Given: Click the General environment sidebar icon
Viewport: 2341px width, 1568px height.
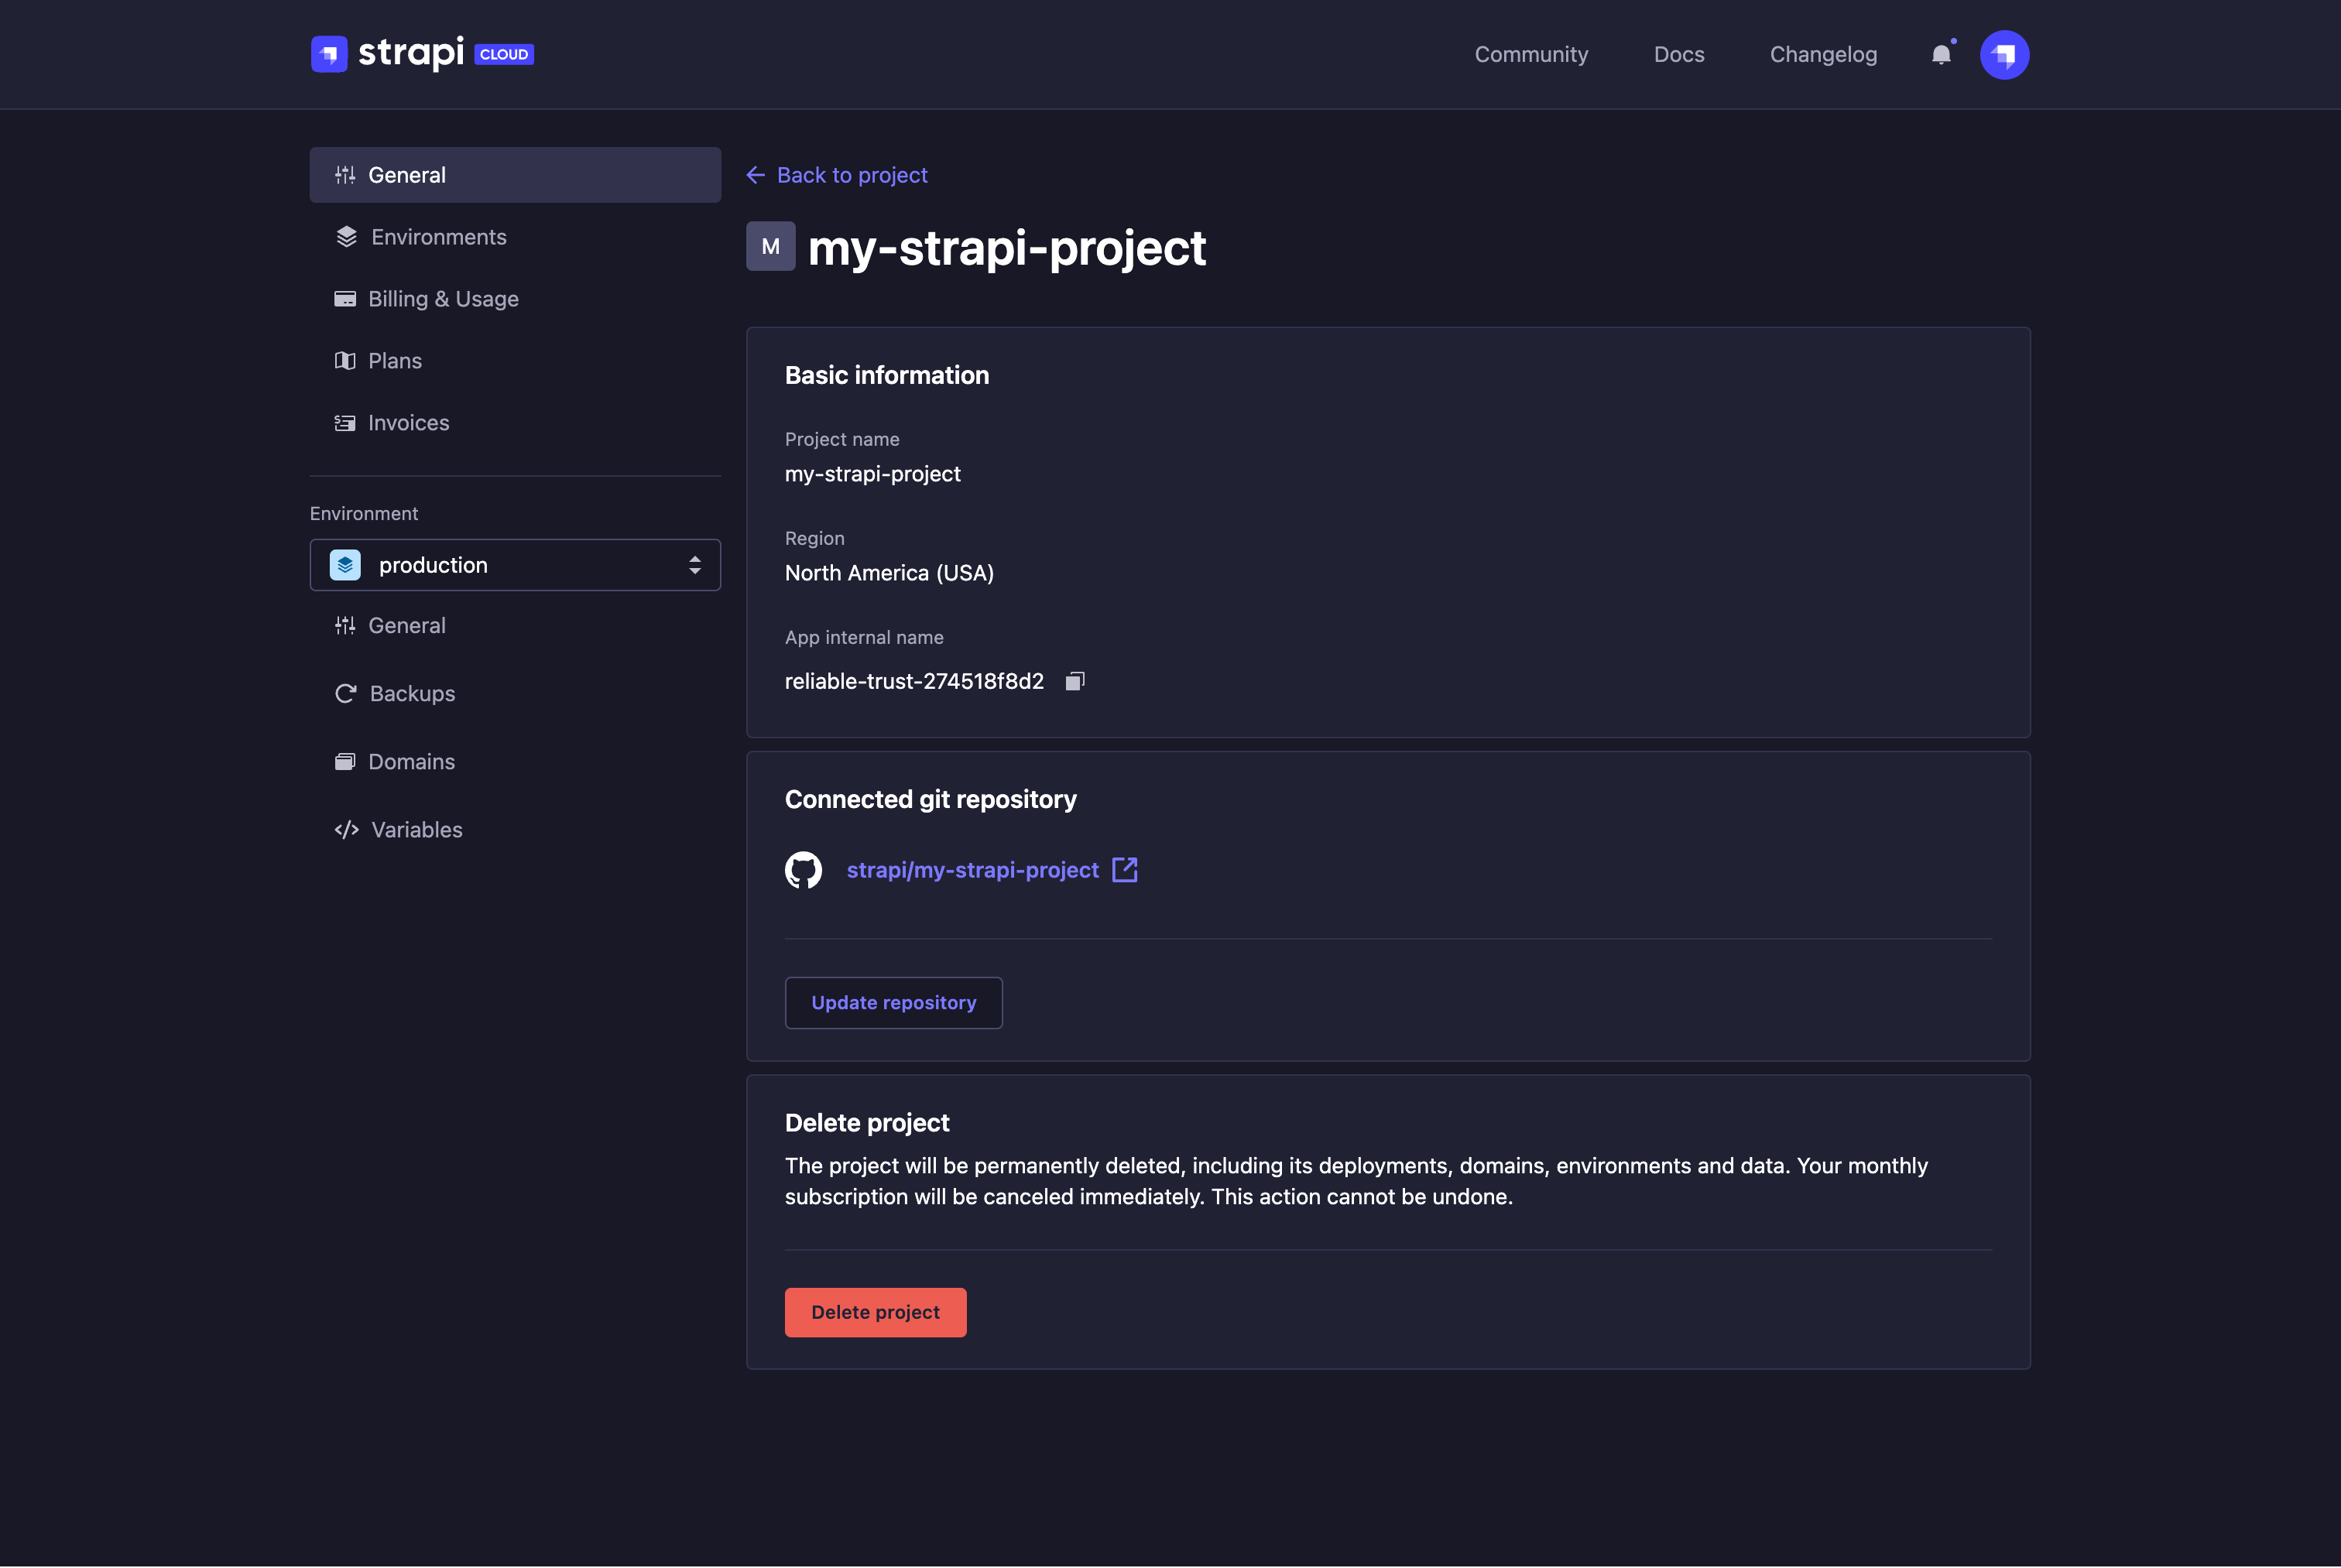Looking at the screenshot, I should [x=344, y=625].
